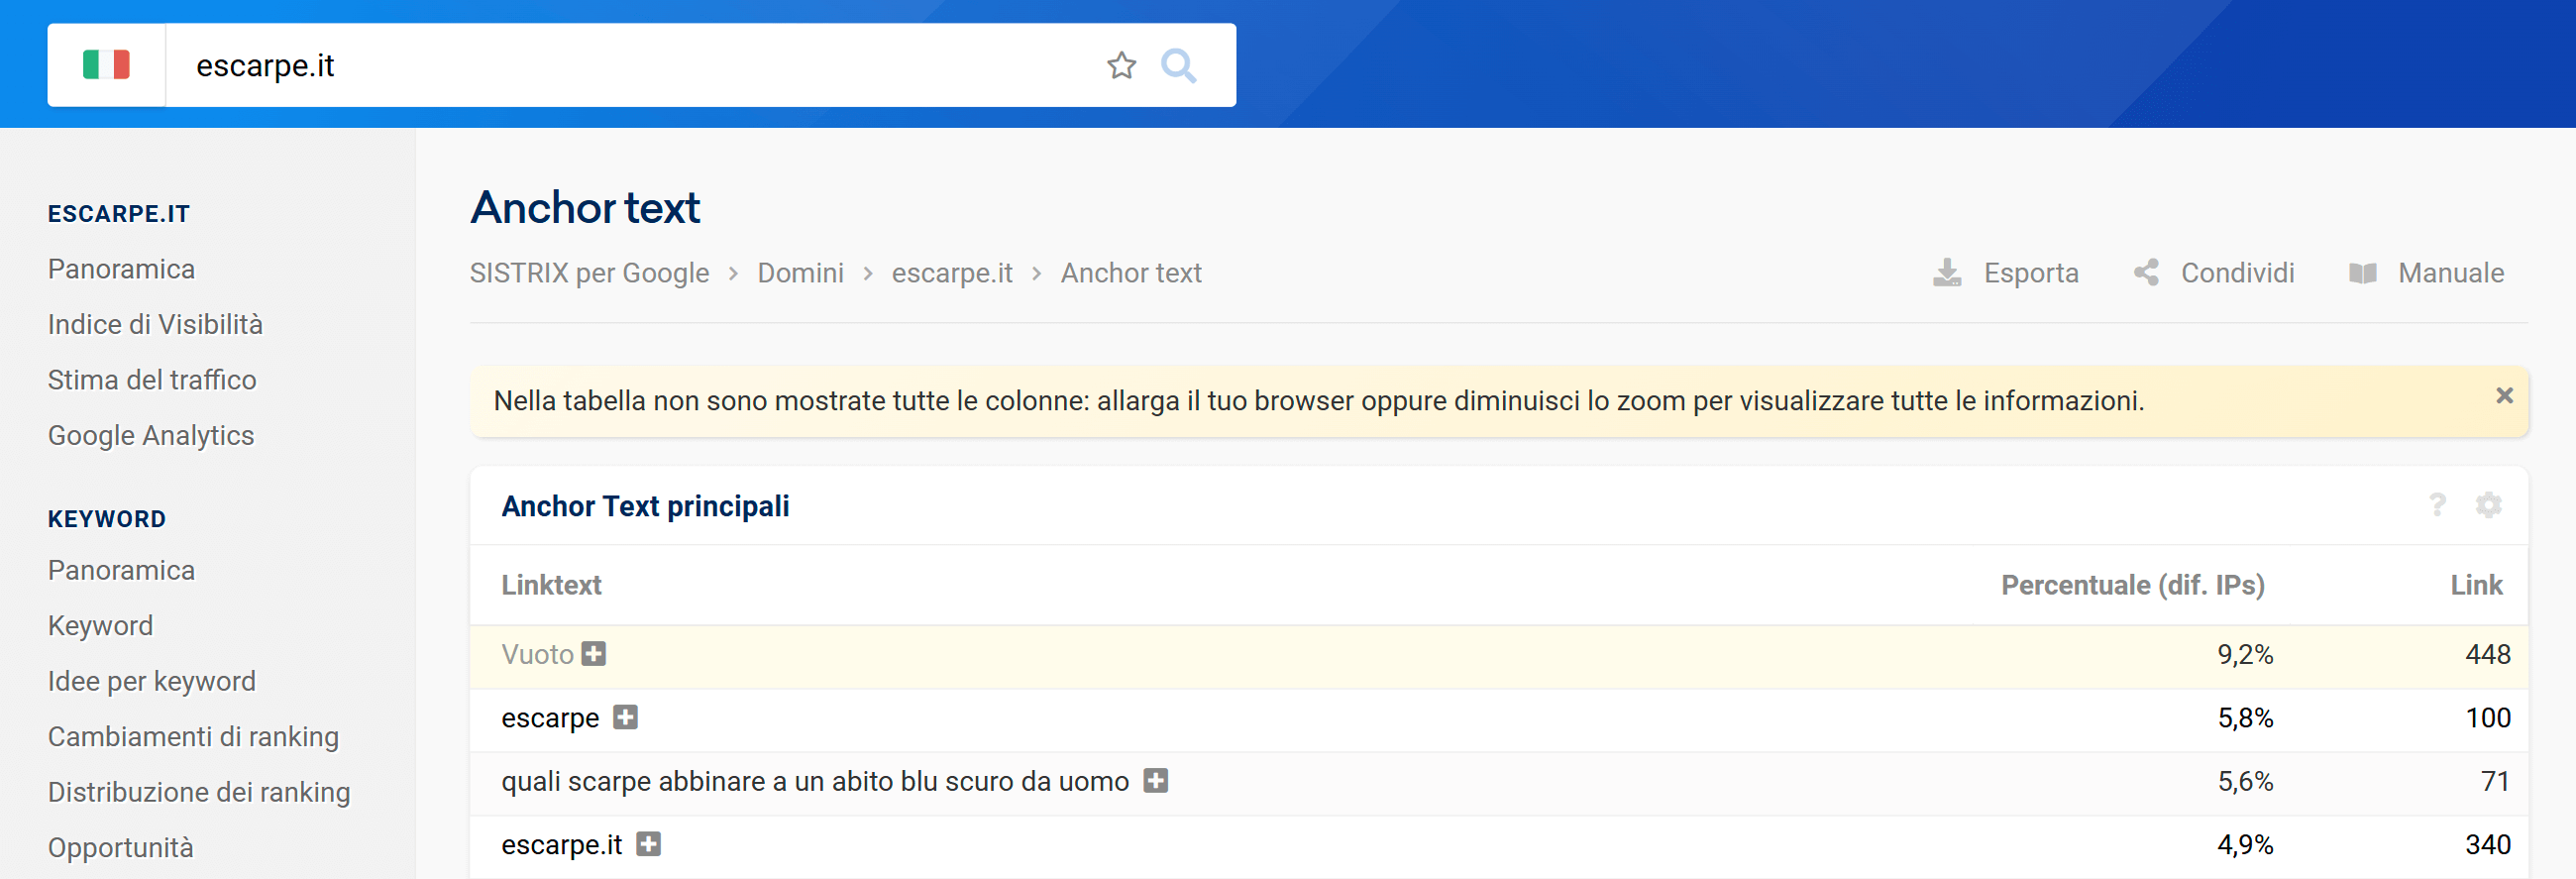Open Distribuzione dei ranking in sidebar

[x=199, y=792]
